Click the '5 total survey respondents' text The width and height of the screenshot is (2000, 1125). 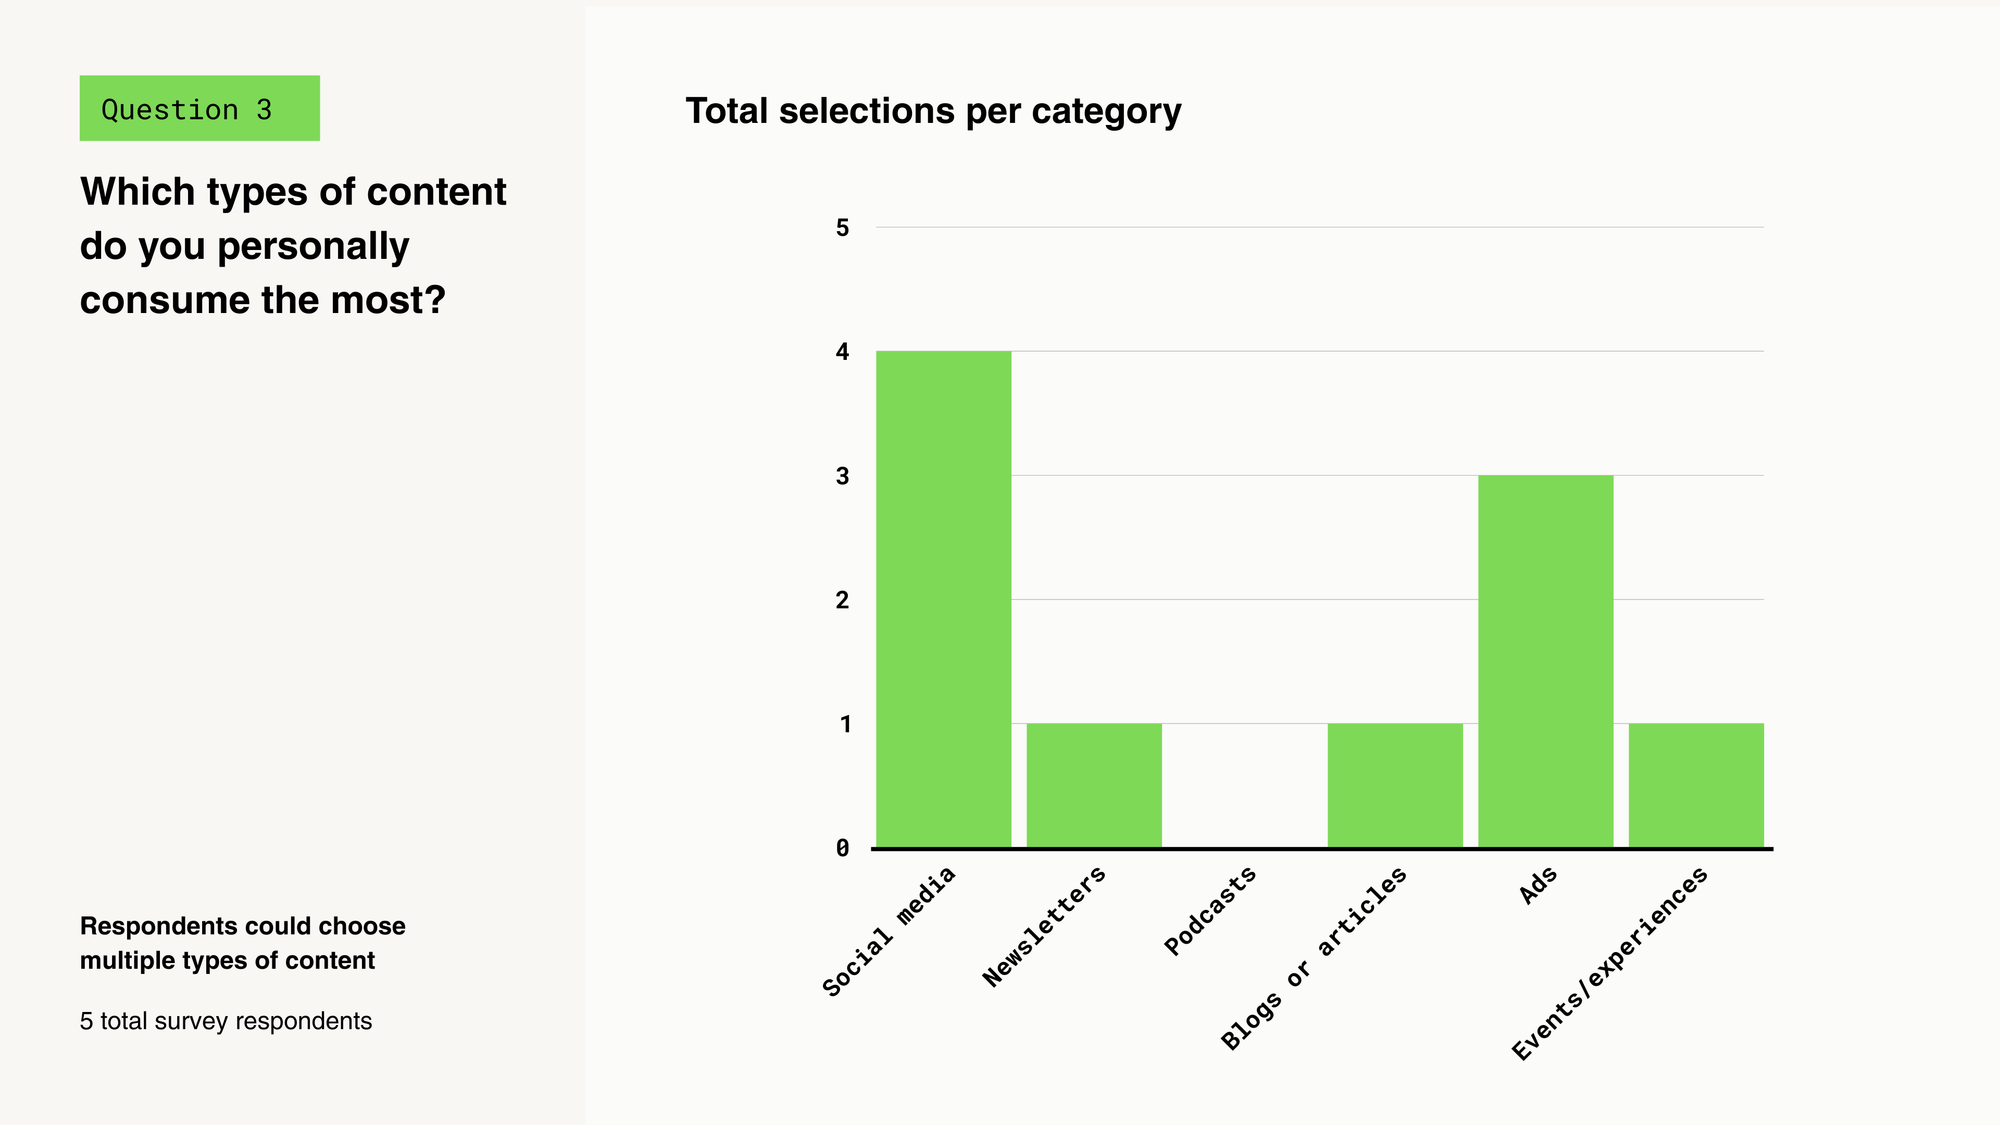point(226,1021)
